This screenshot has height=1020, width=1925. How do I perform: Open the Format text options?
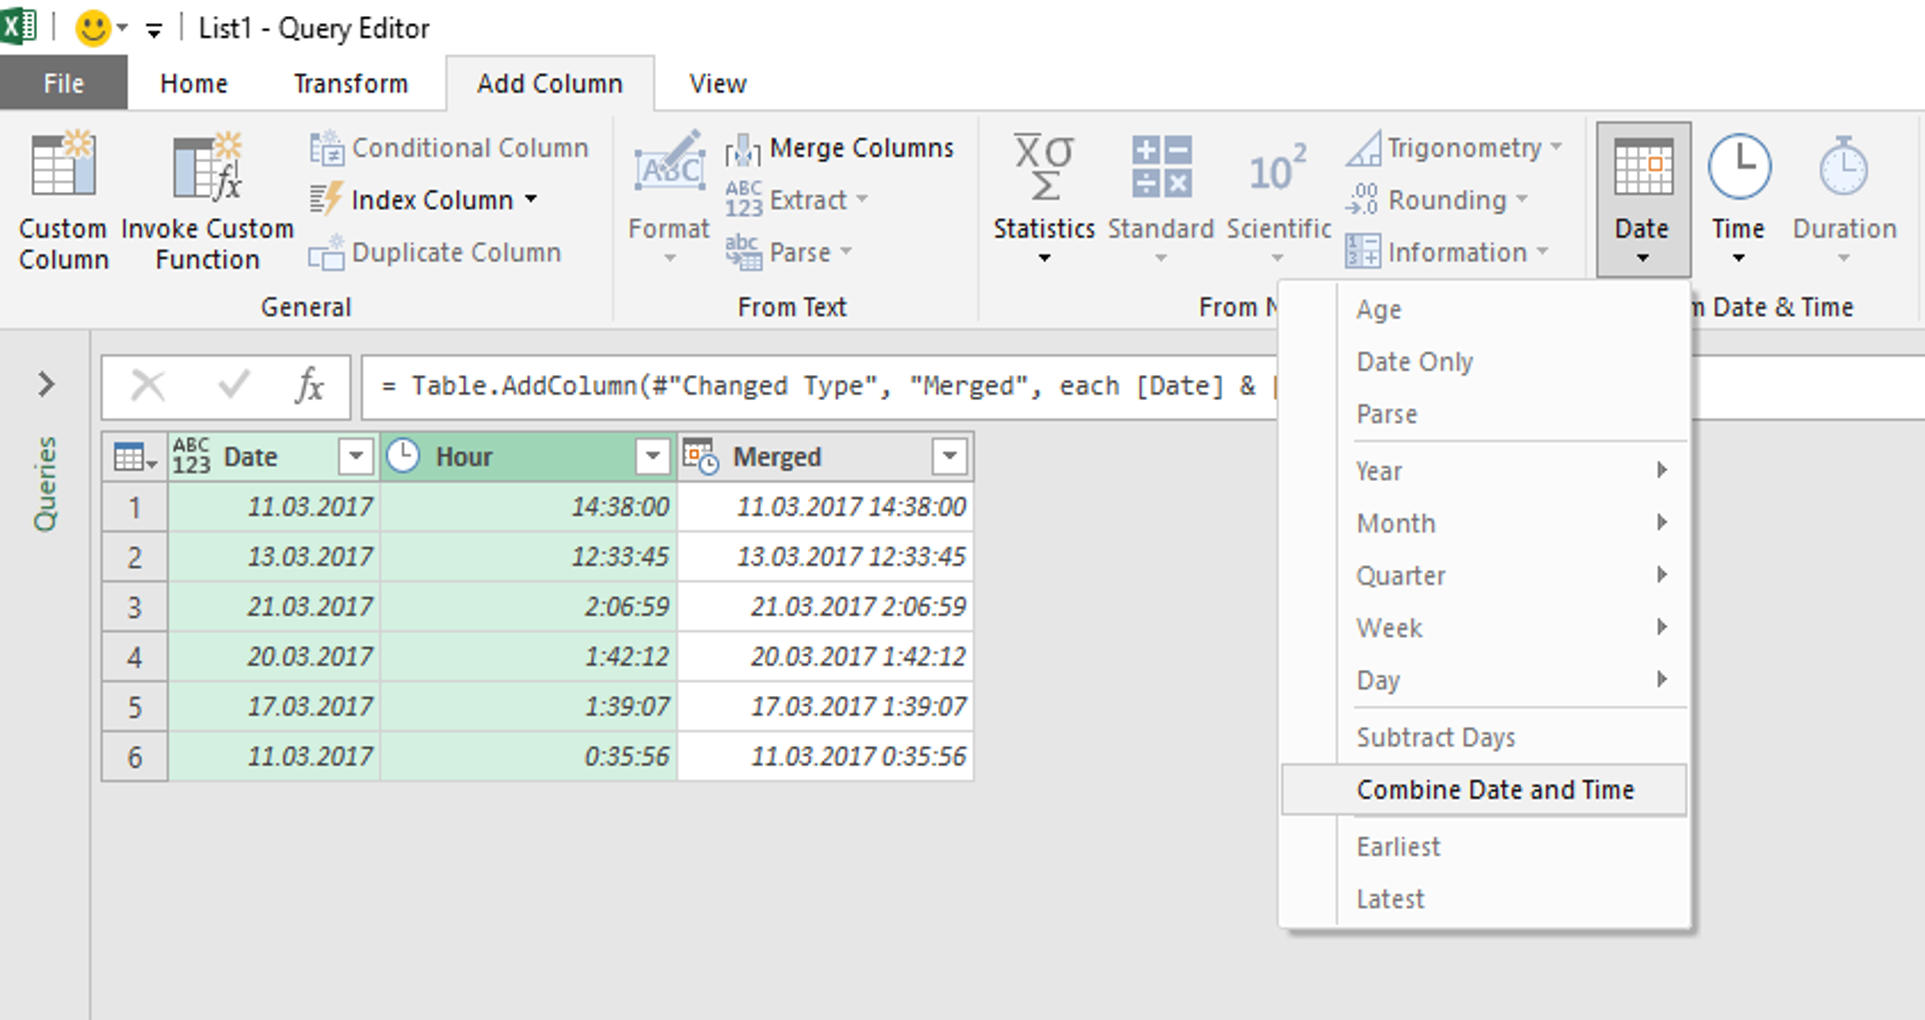(669, 198)
